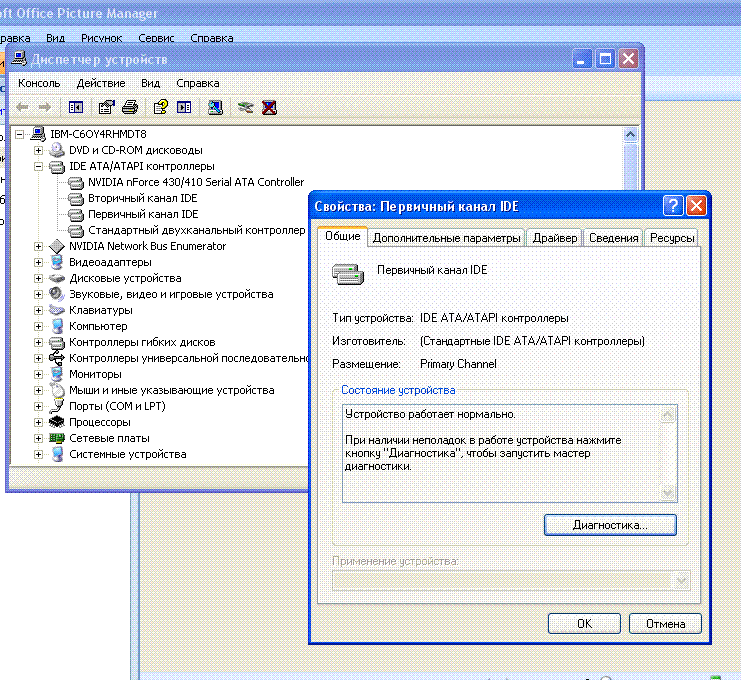Click scroll-up arrow in device tree scrollbar
The width and height of the screenshot is (741, 680).
[630, 135]
